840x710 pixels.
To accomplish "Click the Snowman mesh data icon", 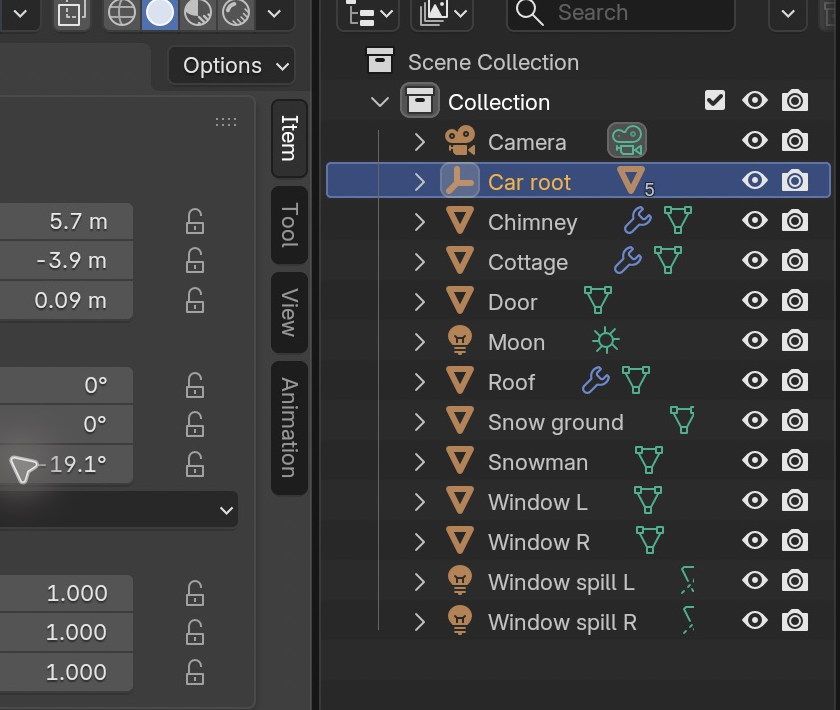I will (649, 460).
